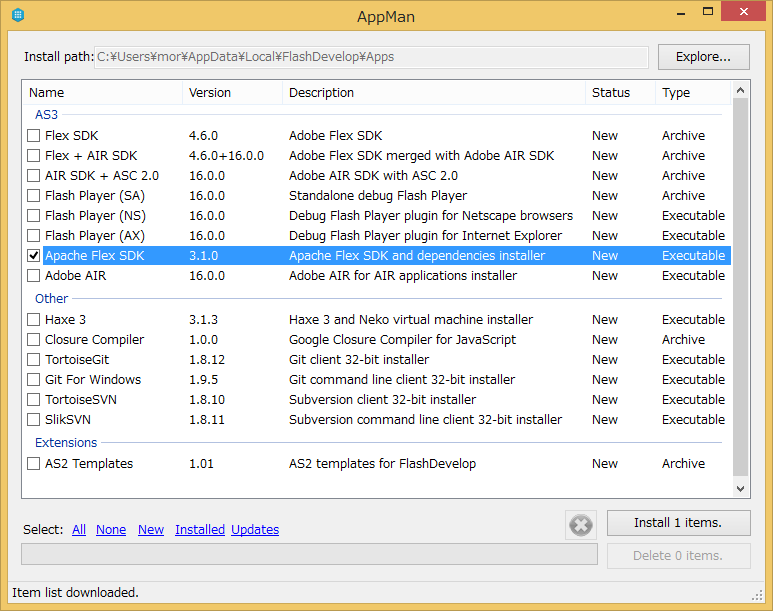
Task: Uncheck the Apache Flex SDK checkbox
Action: 34,255
